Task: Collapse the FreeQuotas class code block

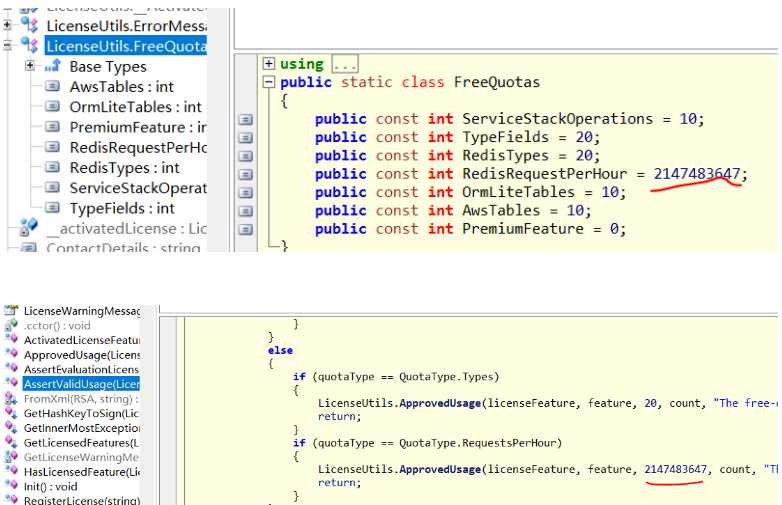Action: tap(268, 83)
